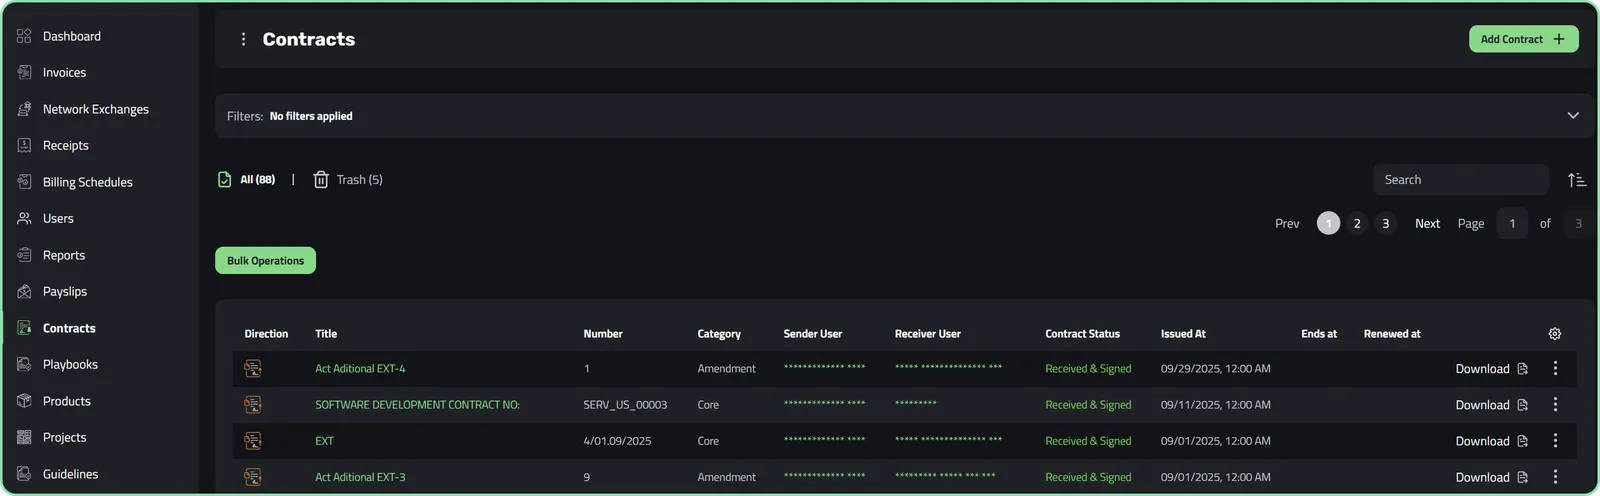This screenshot has width=1600, height=496.
Task: Show All (88) contracts tab
Action: click(247, 180)
